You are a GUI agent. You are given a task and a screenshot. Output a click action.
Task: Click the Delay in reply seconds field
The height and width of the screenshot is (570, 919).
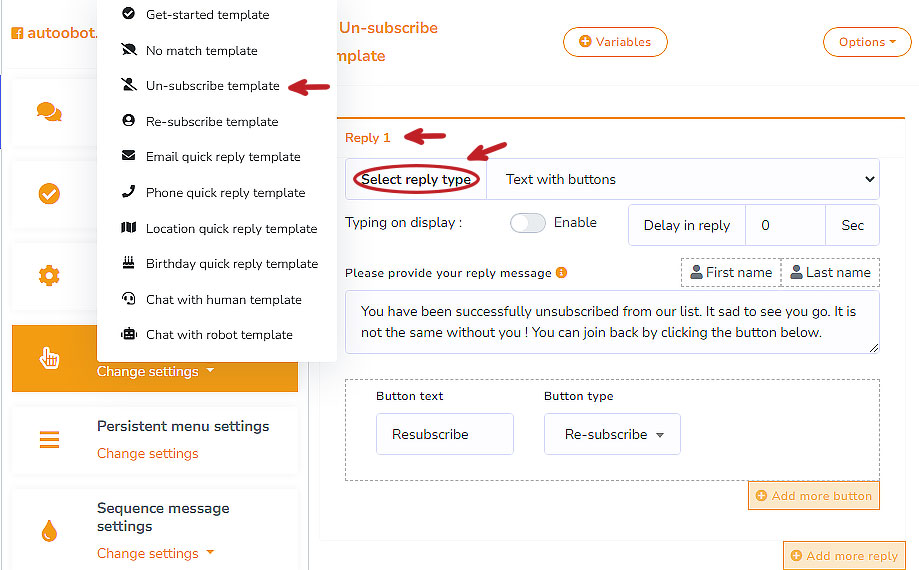pyautogui.click(x=785, y=226)
